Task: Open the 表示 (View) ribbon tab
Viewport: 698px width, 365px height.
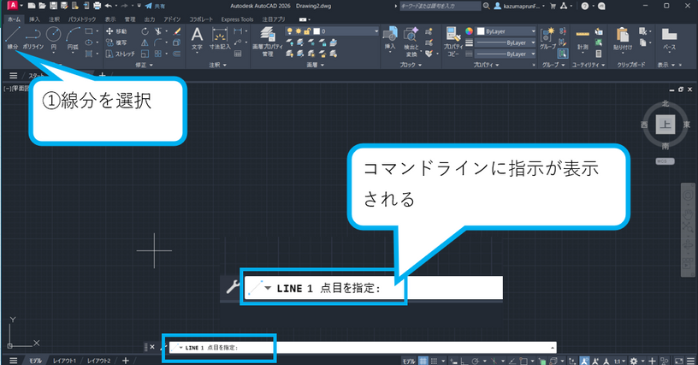Action: (110, 19)
